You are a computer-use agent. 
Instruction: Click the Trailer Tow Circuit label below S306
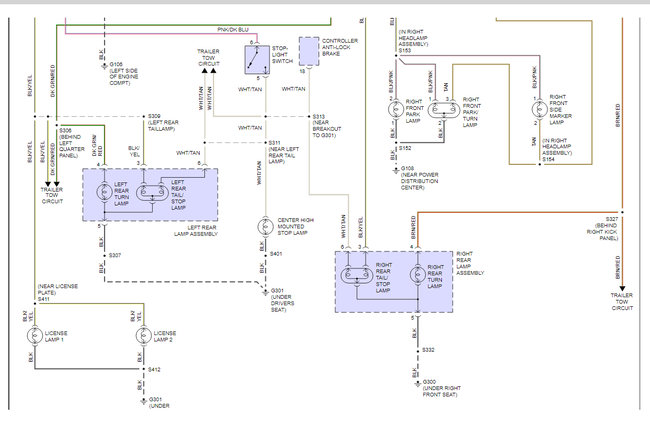52,195
